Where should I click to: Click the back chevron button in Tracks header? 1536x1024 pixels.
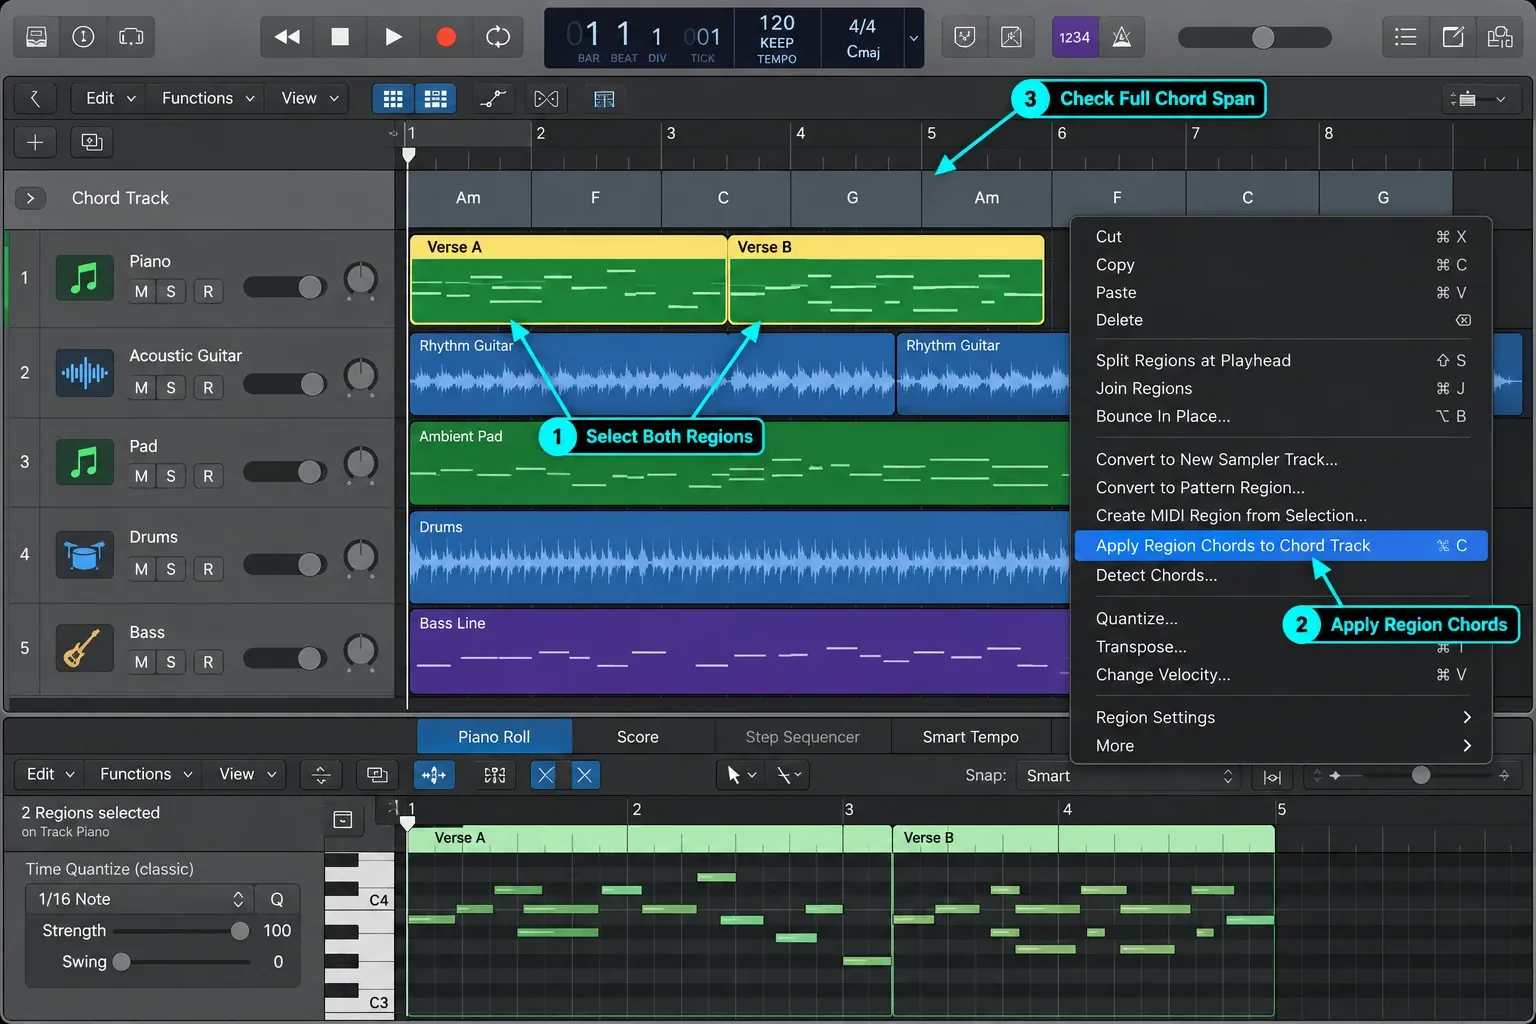(35, 98)
